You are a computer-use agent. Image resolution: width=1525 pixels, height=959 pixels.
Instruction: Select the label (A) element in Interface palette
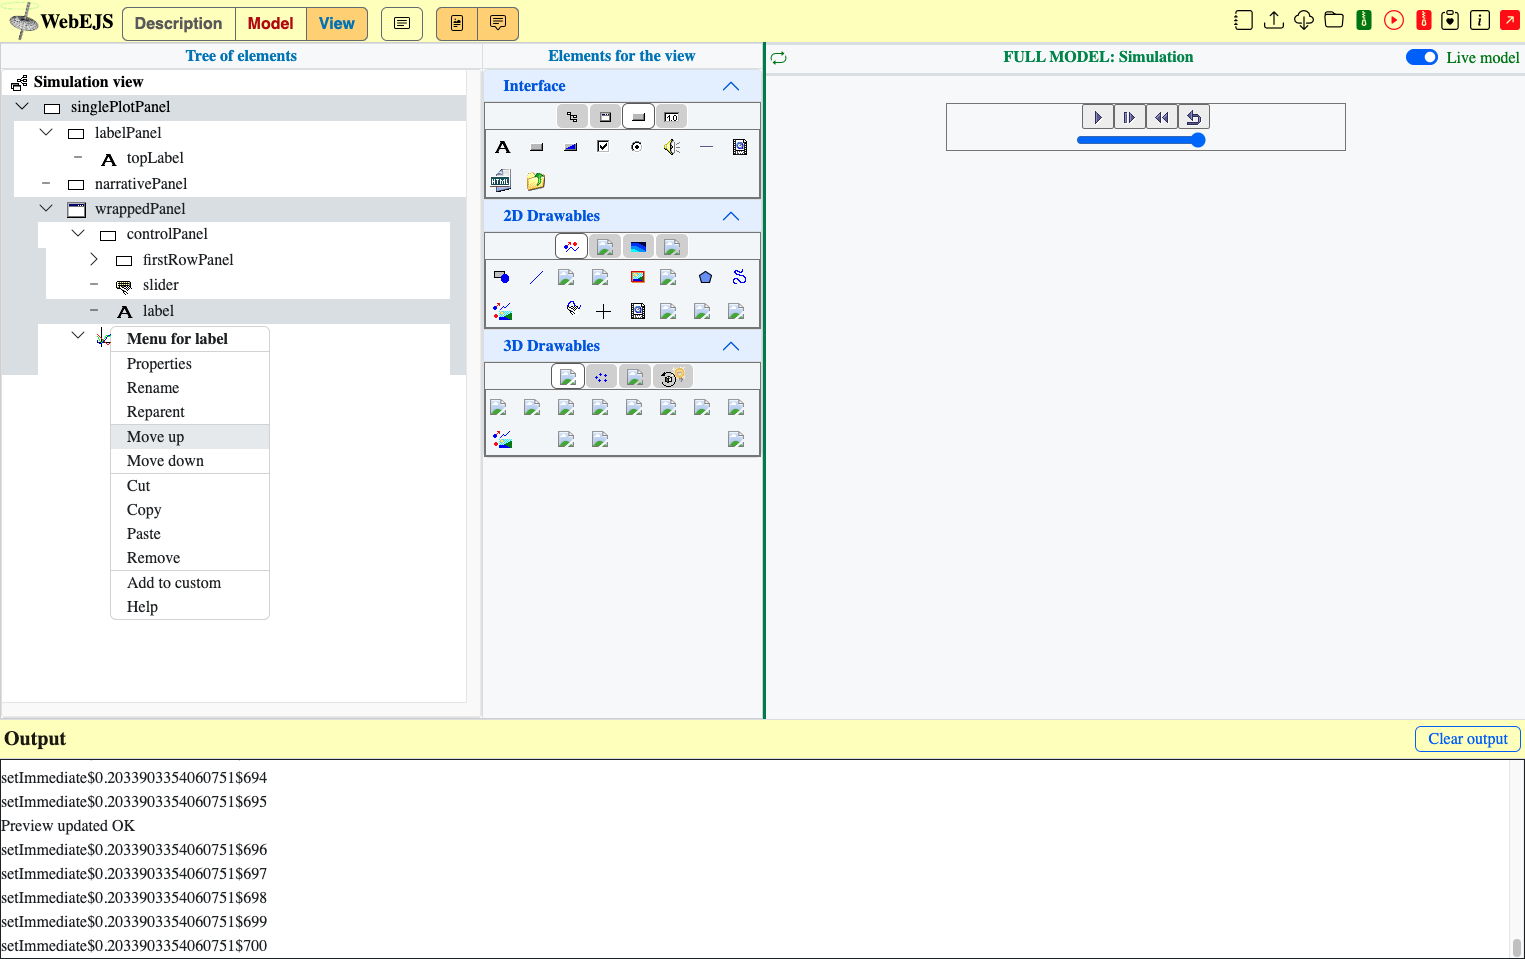(503, 147)
